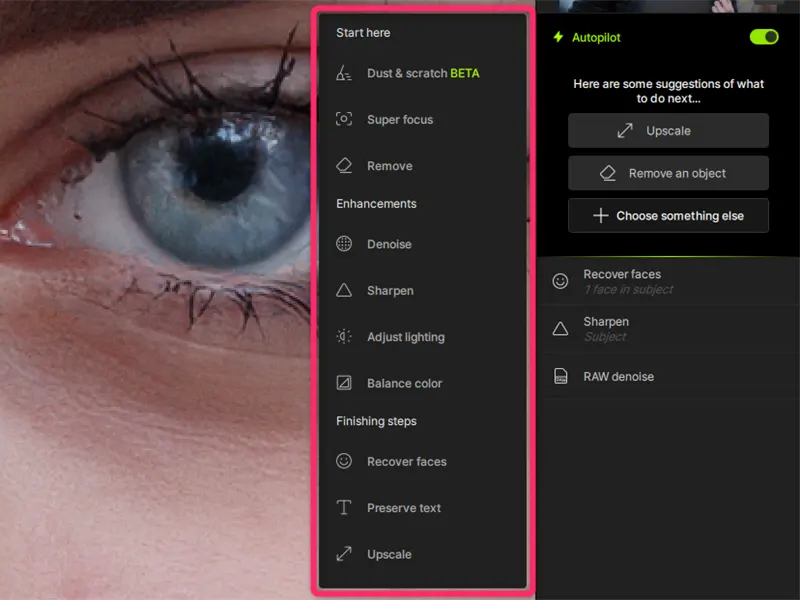Click the Adjust lighting sun icon
This screenshot has width=800, height=600.
(x=344, y=337)
